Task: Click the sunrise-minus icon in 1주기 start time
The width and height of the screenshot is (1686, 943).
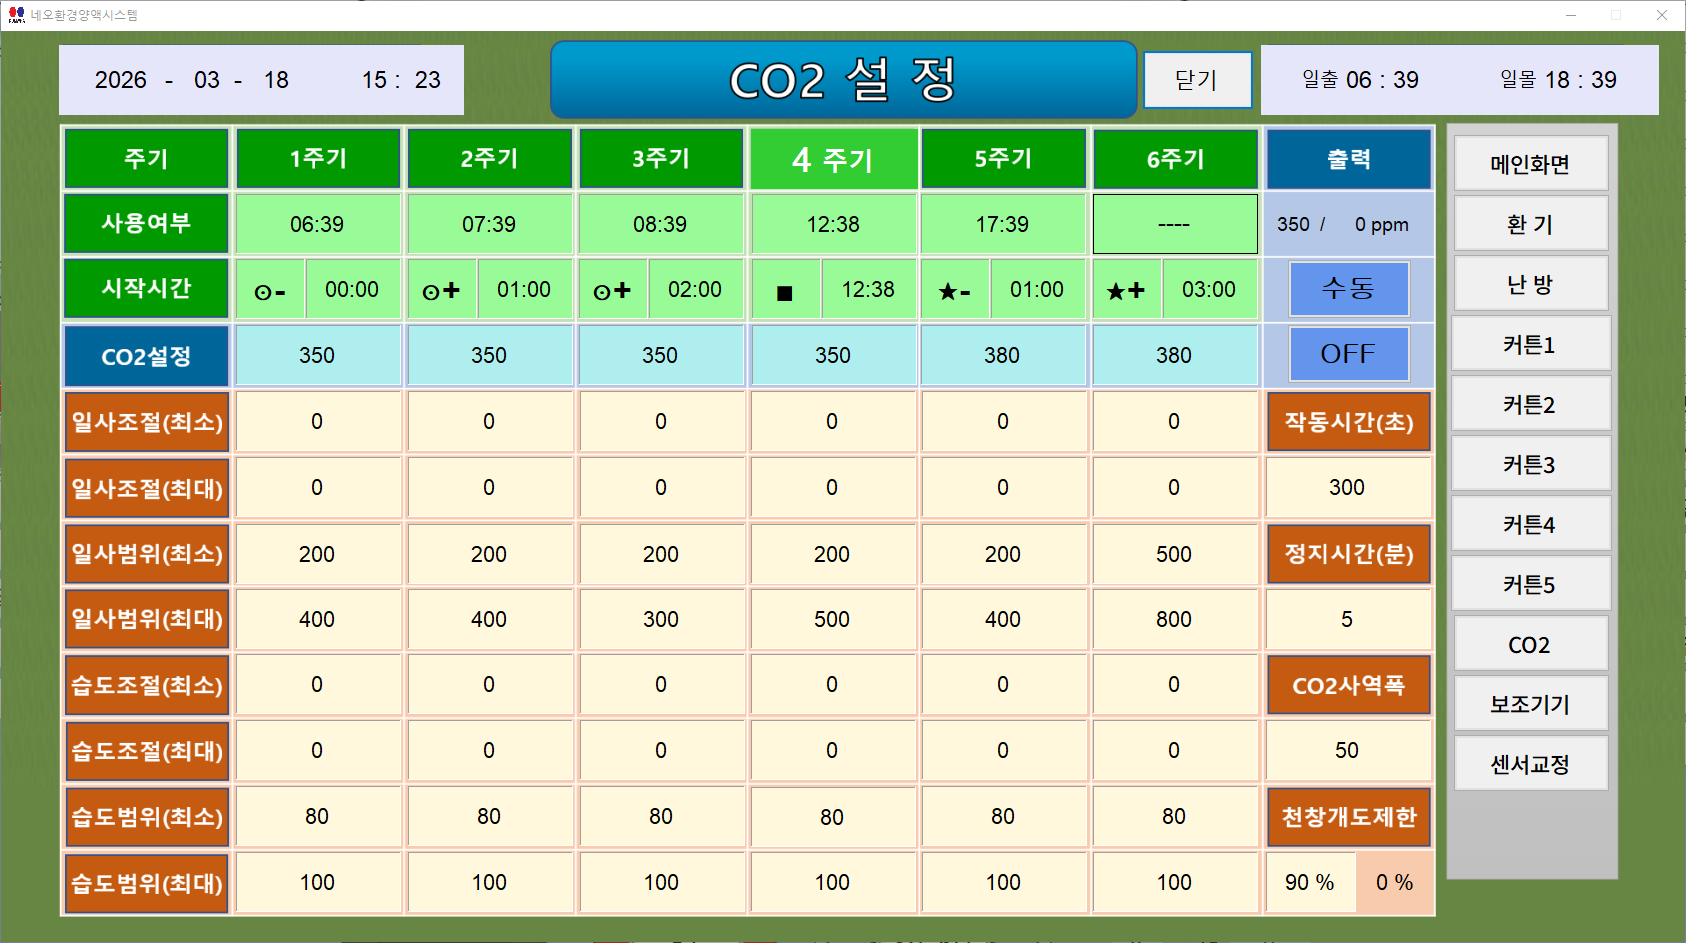Action: [270, 290]
